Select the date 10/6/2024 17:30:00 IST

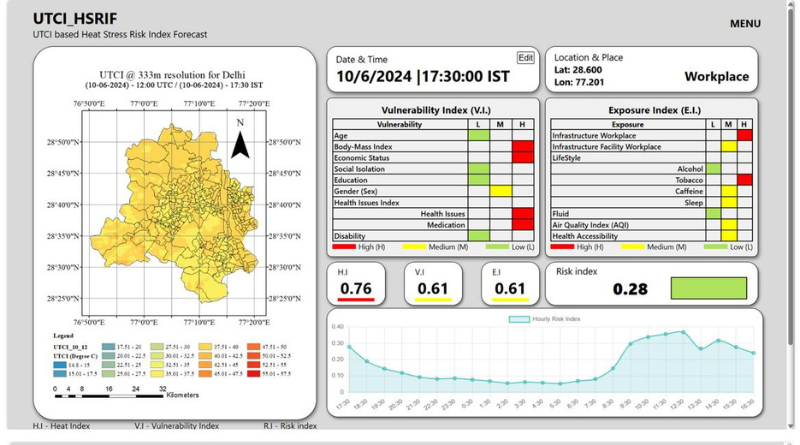click(422, 77)
